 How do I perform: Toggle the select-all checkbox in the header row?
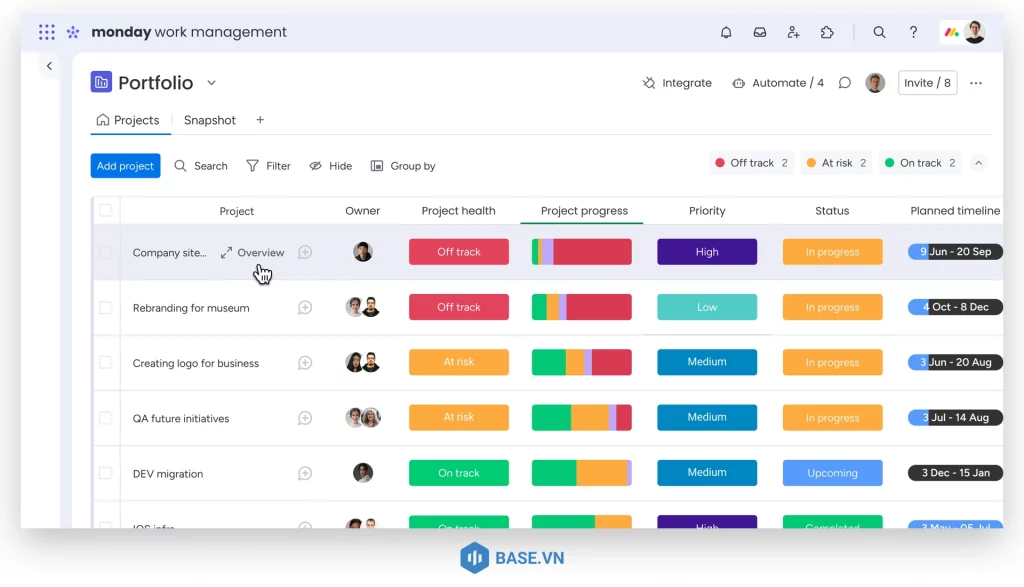point(107,211)
